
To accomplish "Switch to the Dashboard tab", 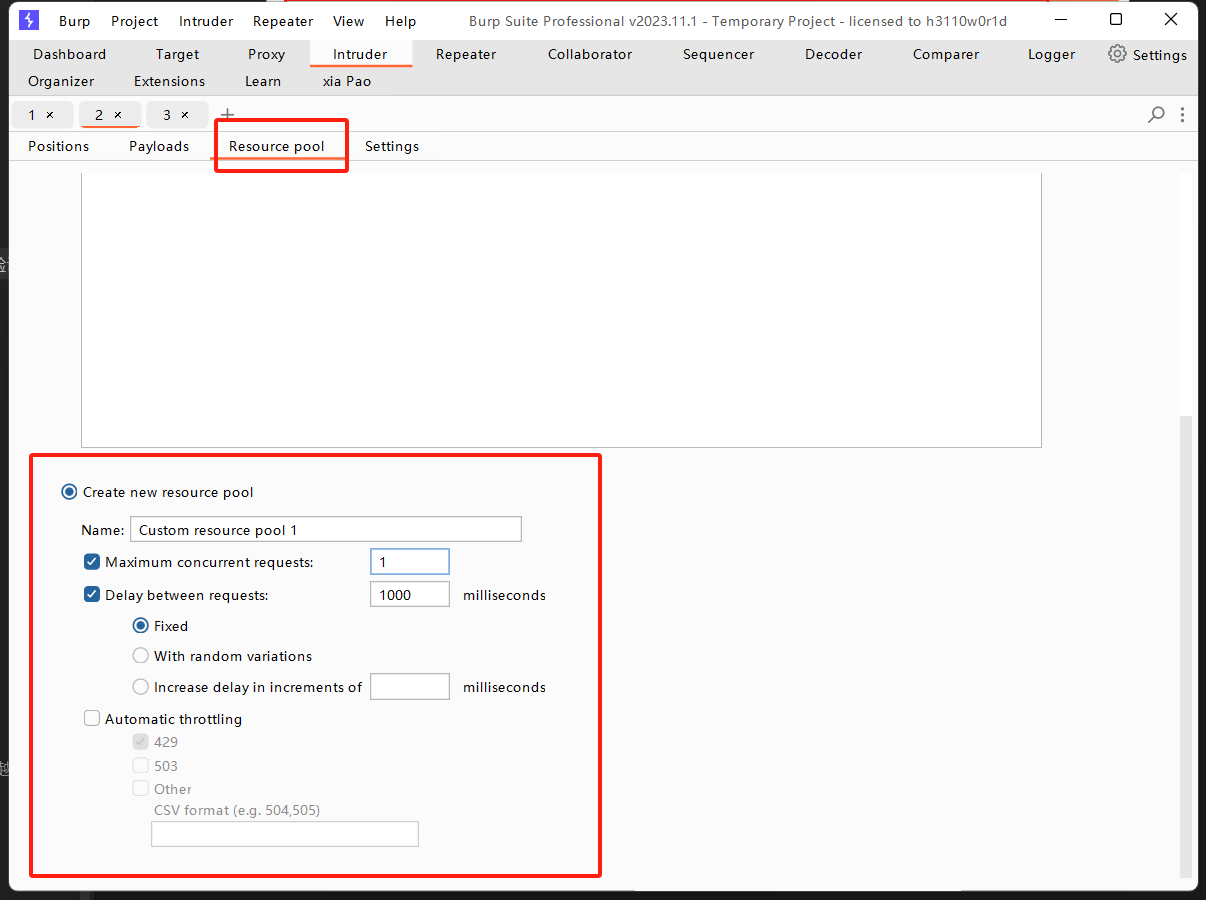I will (70, 54).
